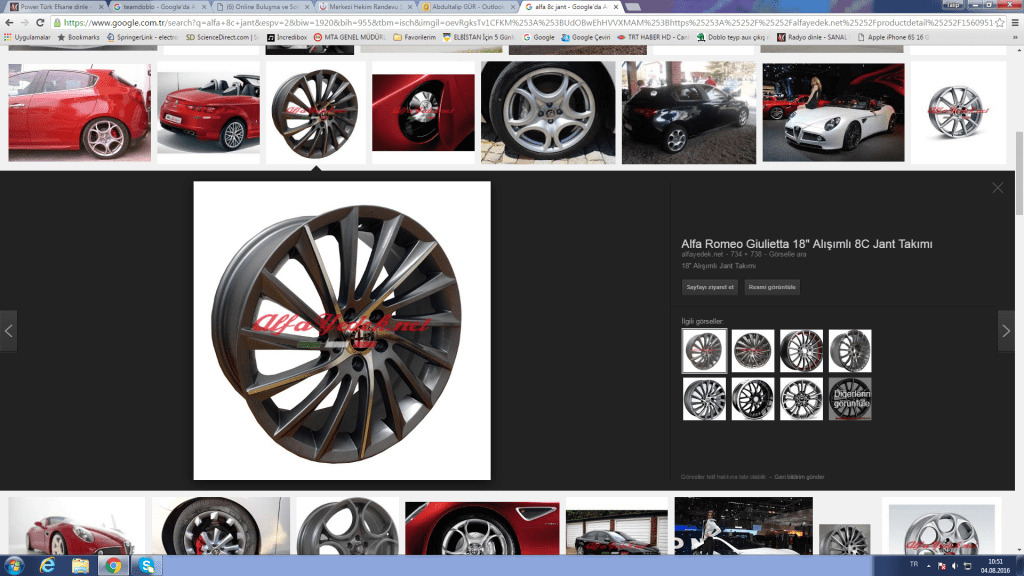The height and width of the screenshot is (576, 1024).
Task: Click the page vertical scrollbar
Action: point(1019,172)
